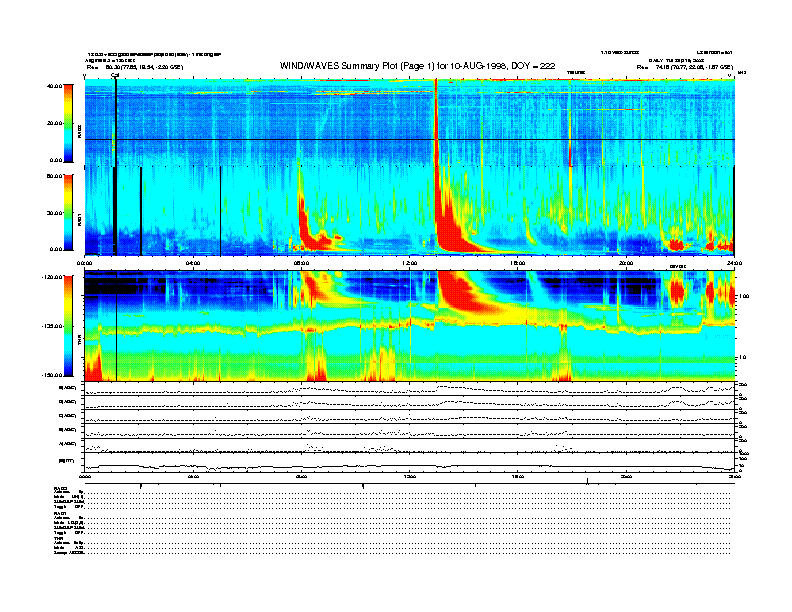Click the 12:00 label below the RAD1 panel

[x=410, y=263]
